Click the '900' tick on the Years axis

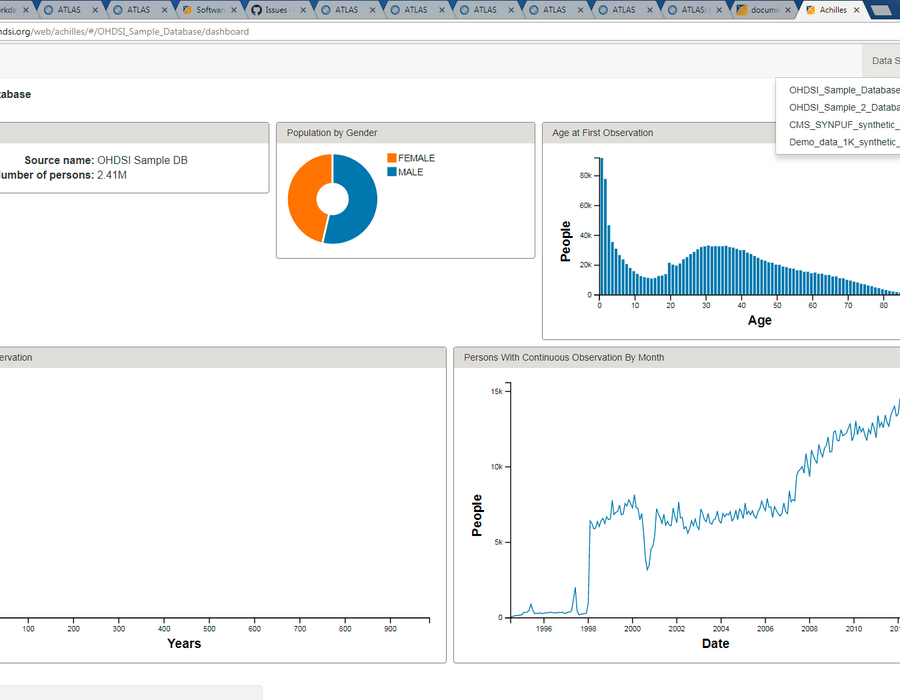click(x=390, y=629)
